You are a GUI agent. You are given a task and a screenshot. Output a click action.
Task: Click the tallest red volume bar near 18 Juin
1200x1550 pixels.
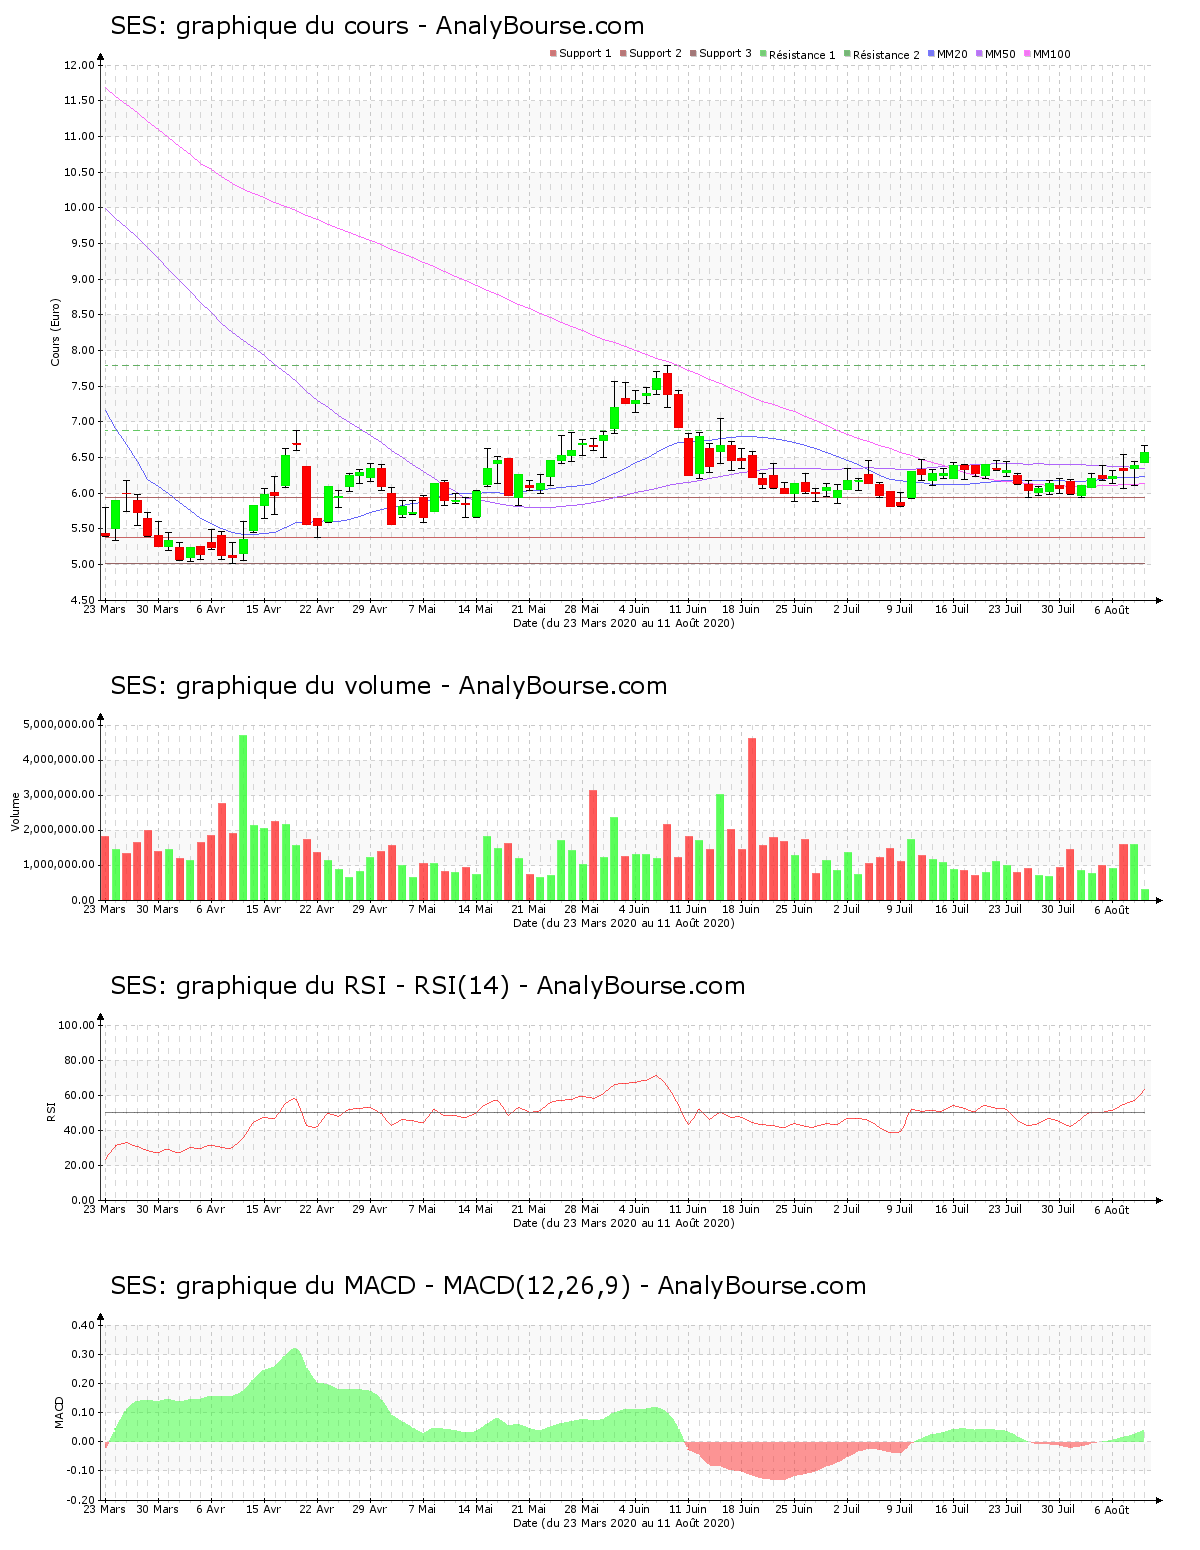tap(752, 819)
